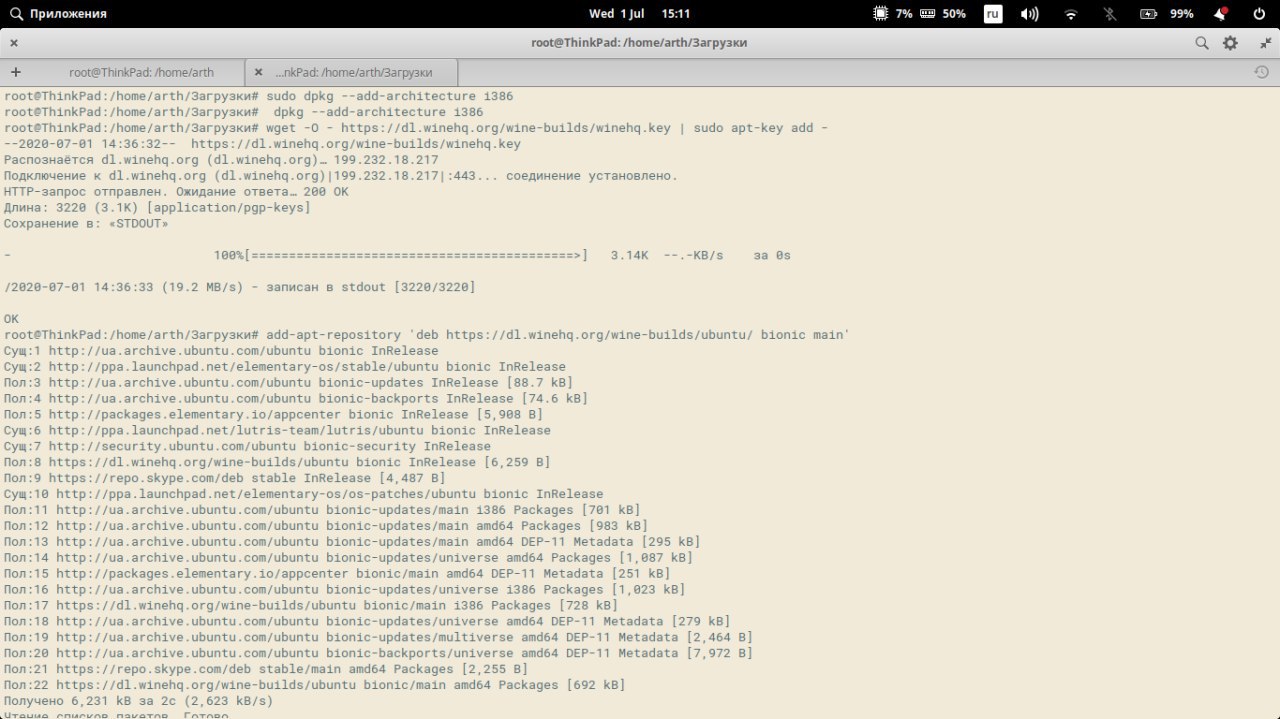
Task: Click the 'Пол:8' dl.winehq.org InRelease line
Action: 277,462
